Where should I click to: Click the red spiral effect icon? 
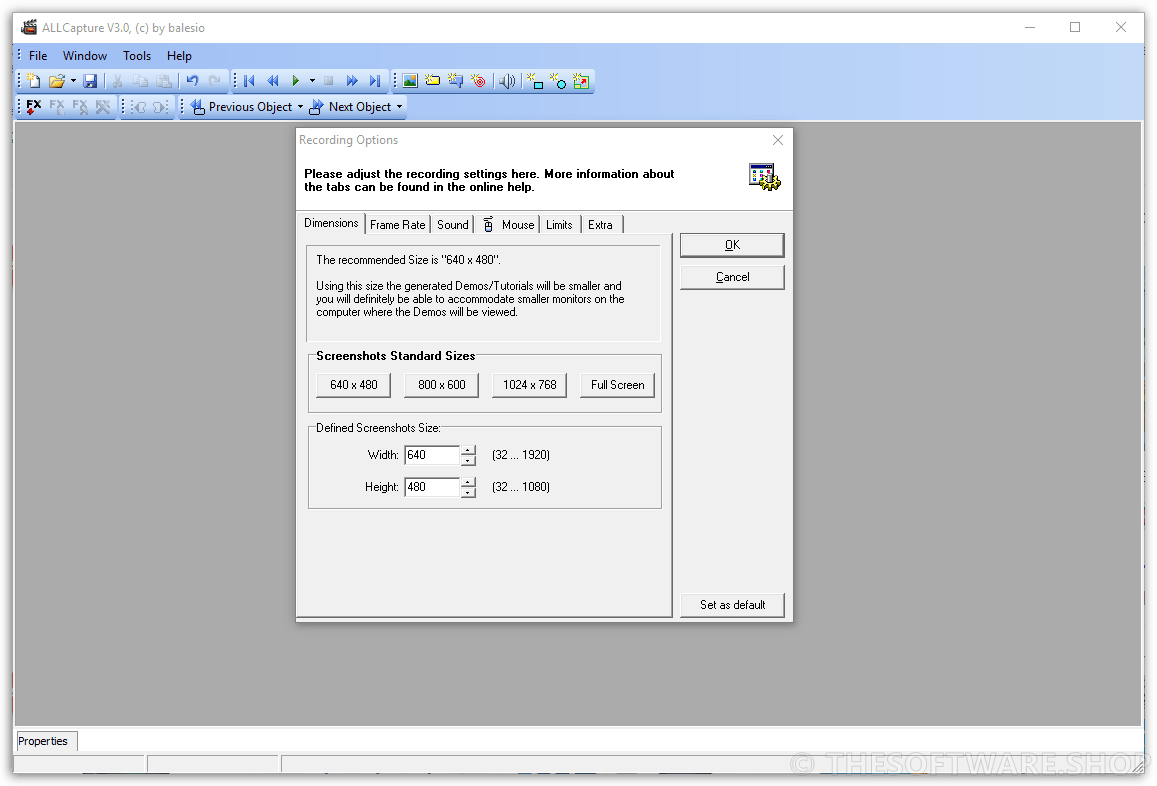479,81
